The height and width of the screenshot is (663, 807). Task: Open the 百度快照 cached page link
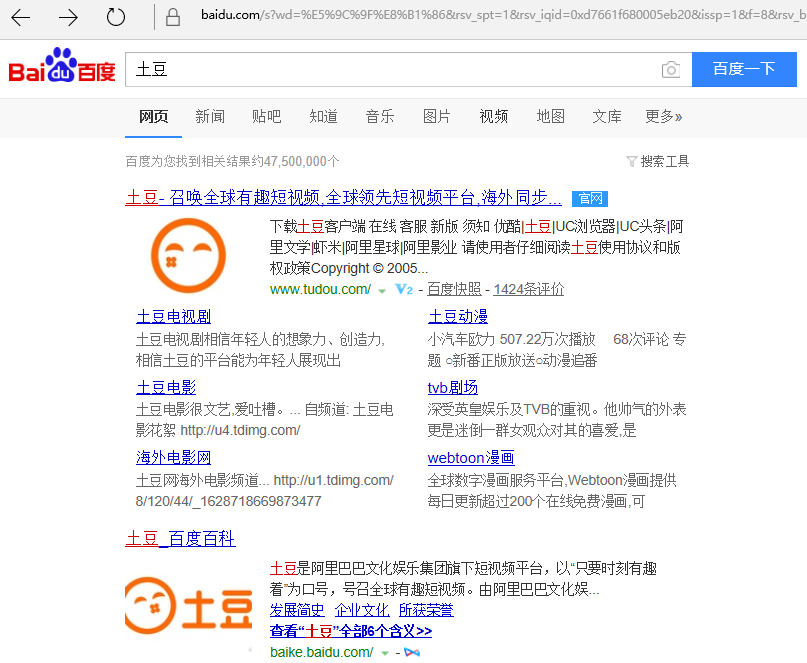pyautogui.click(x=454, y=289)
